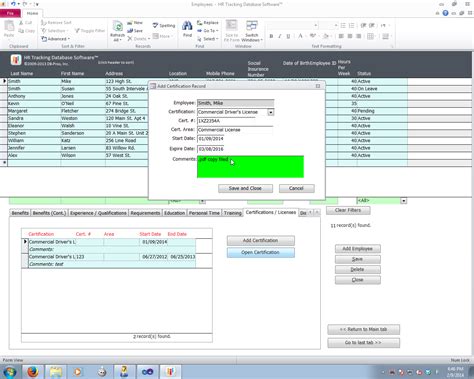Click the Find binoculars icon
474x379 pixels.
click(x=187, y=26)
